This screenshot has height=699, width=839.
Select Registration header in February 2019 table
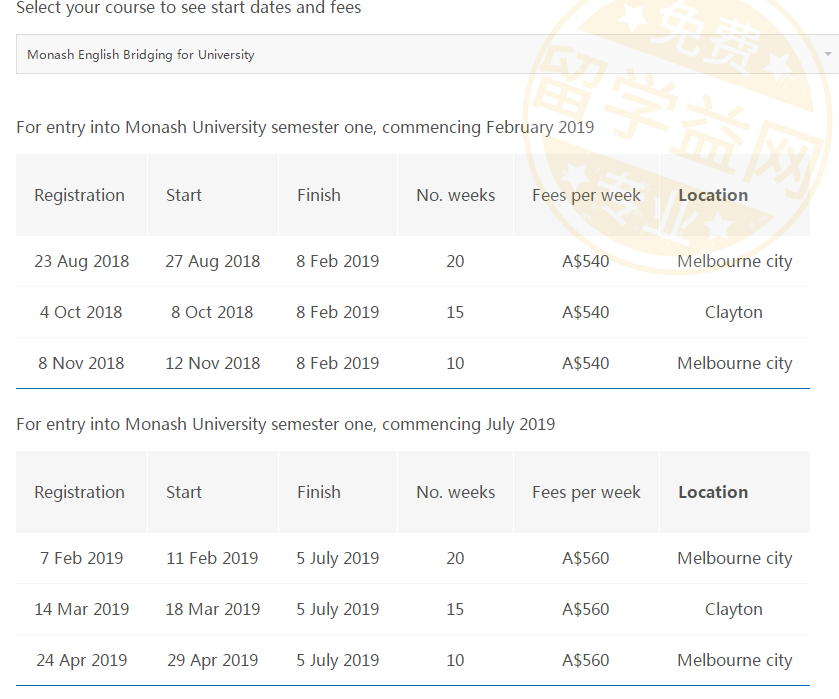tap(79, 195)
